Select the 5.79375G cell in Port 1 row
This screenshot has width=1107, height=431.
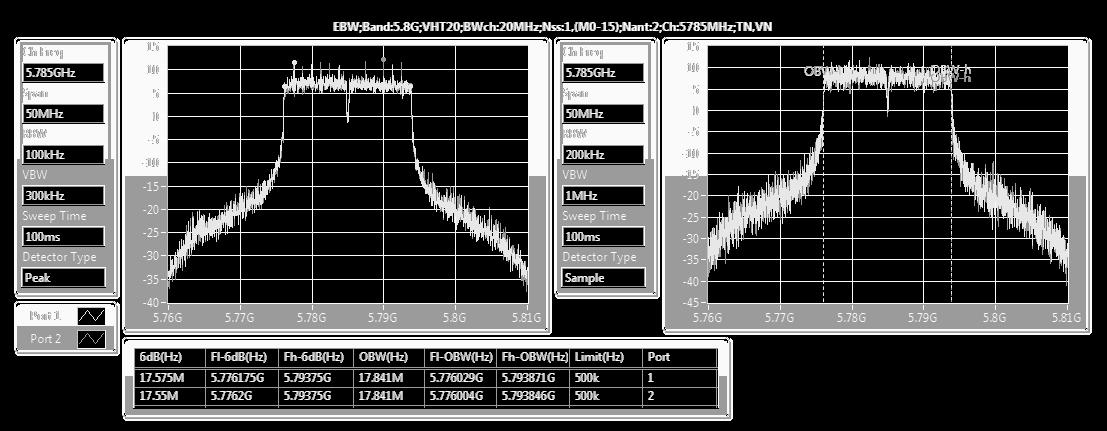(x=316, y=378)
